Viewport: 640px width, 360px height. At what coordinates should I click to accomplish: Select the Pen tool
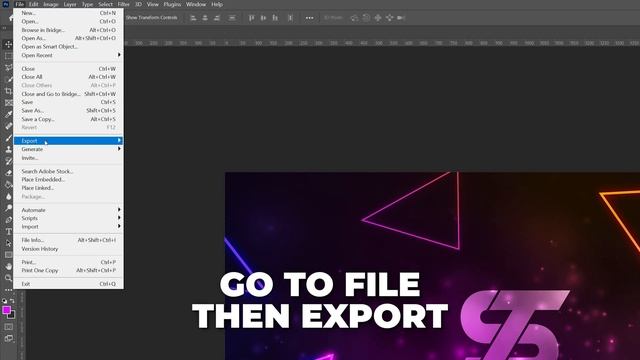click(8, 220)
